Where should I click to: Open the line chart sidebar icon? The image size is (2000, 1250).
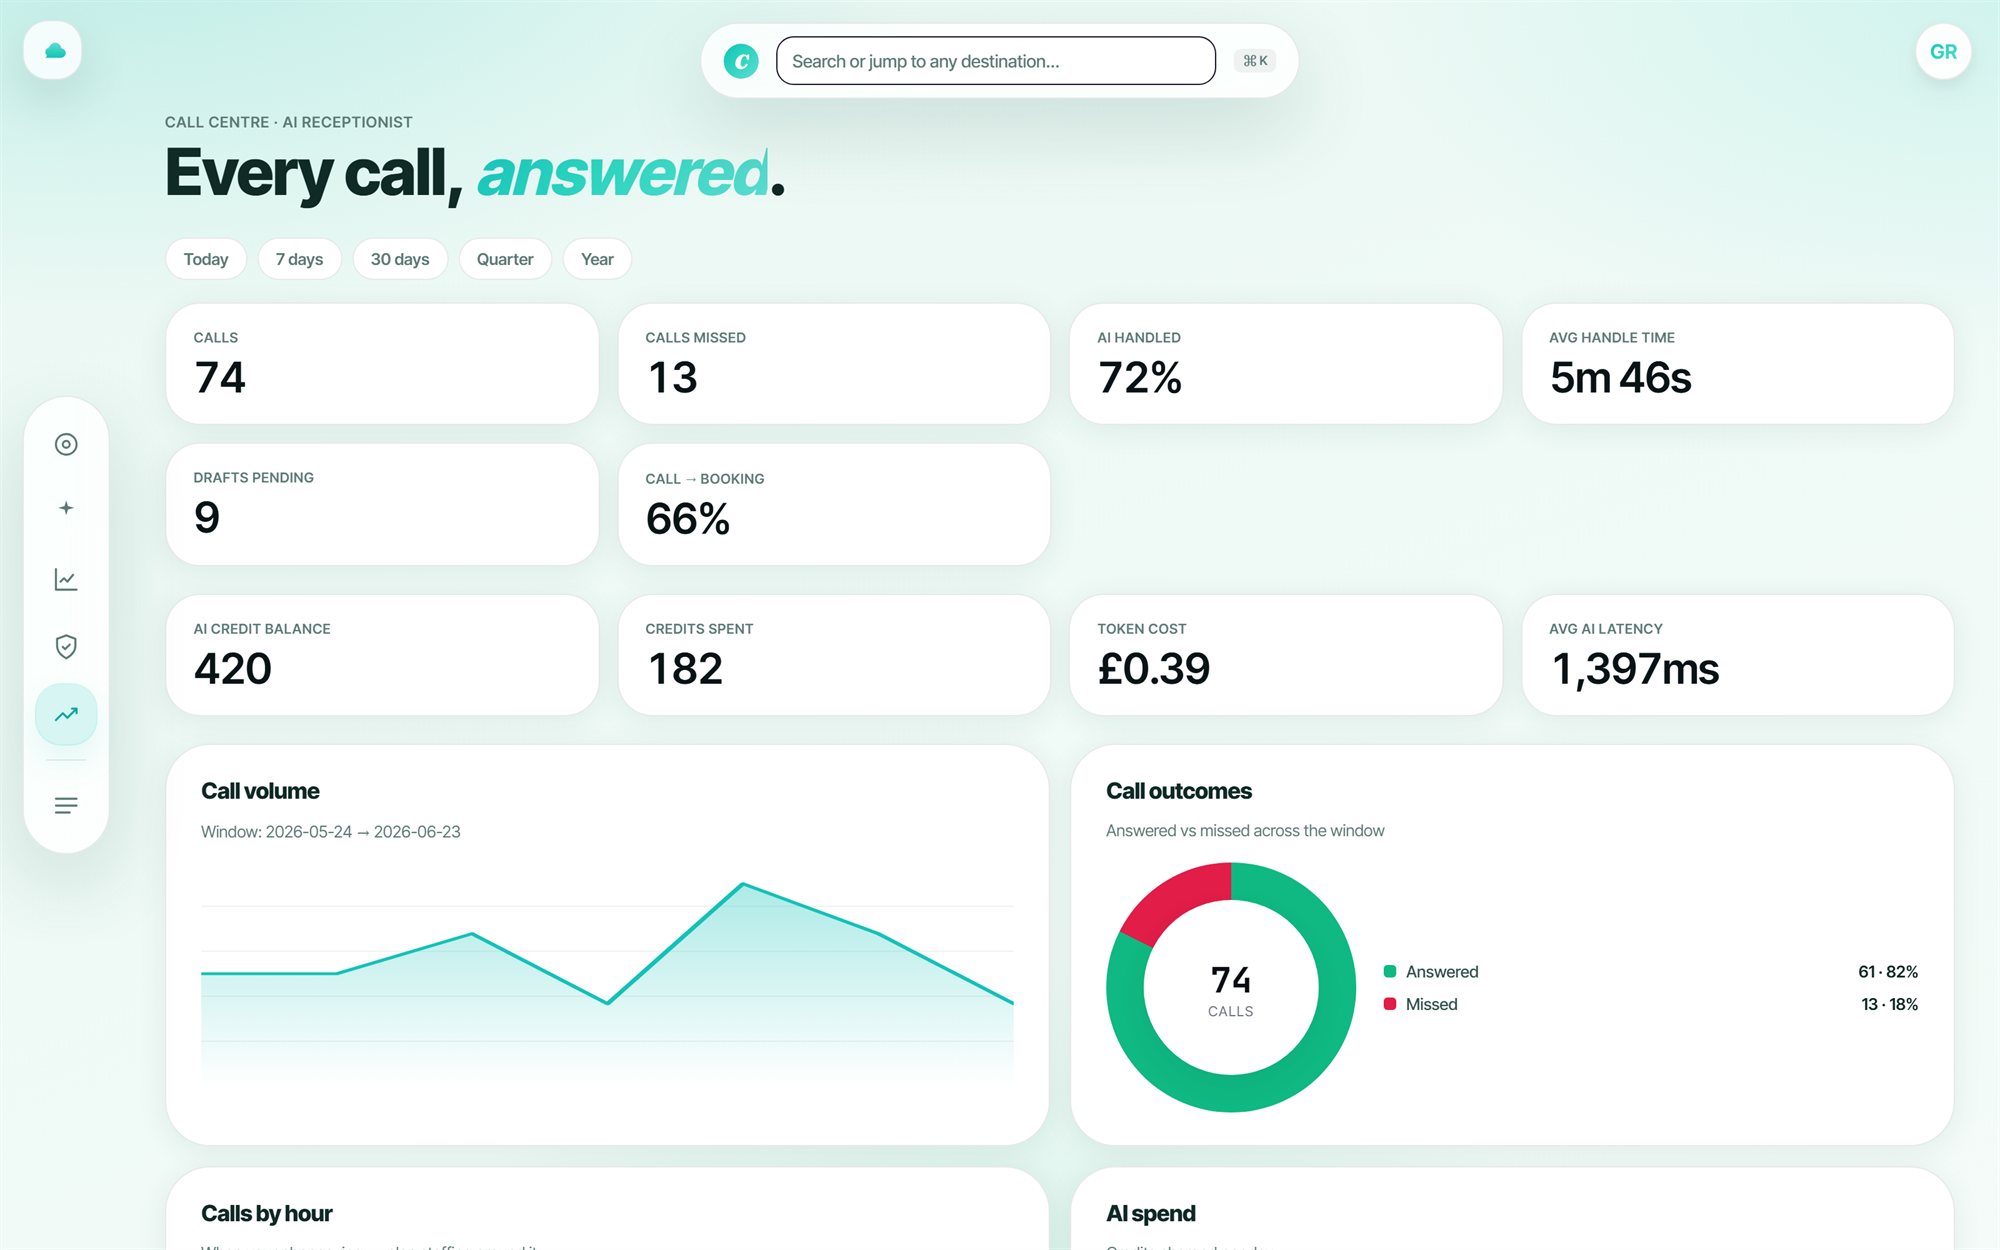point(66,579)
